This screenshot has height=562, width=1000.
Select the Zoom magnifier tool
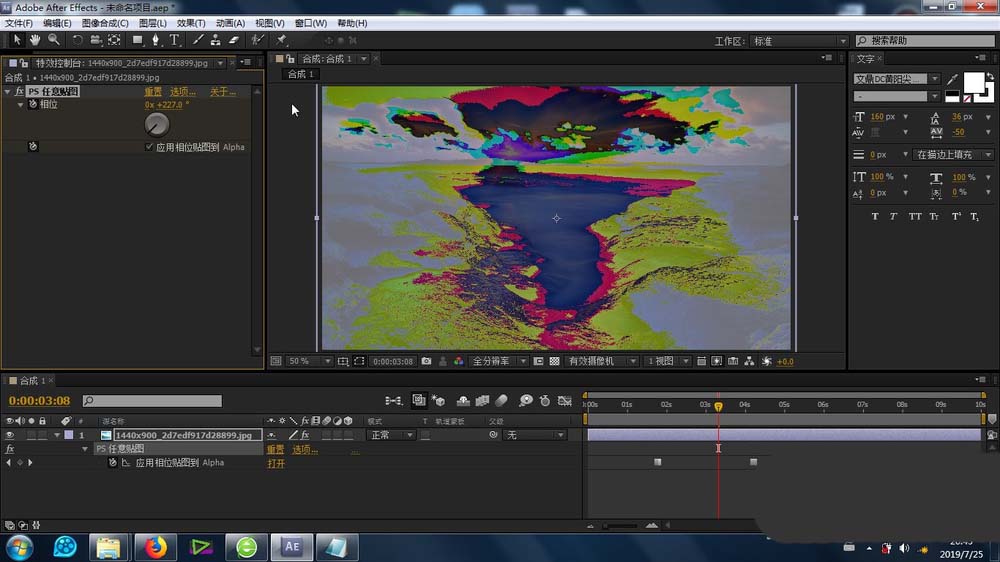[53, 40]
